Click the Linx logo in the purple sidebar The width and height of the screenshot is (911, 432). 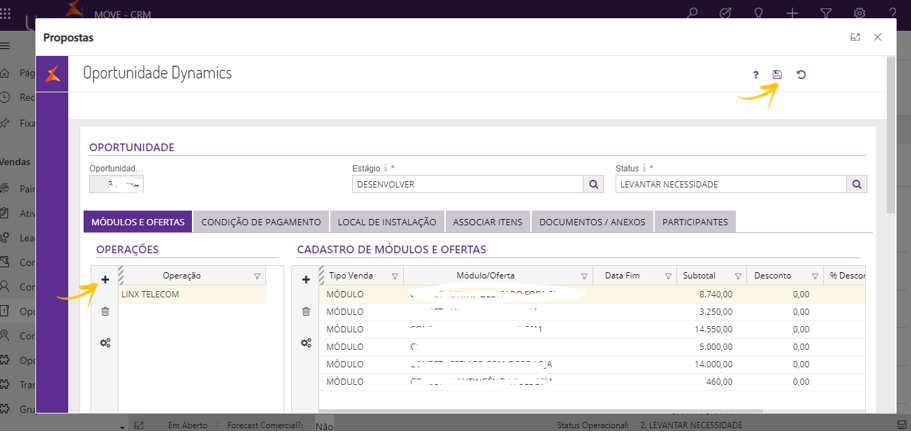(x=52, y=74)
